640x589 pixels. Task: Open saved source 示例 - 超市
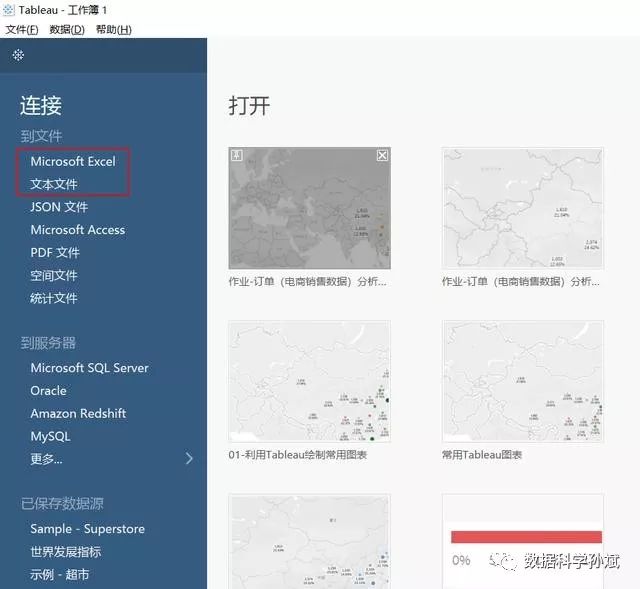[60, 575]
